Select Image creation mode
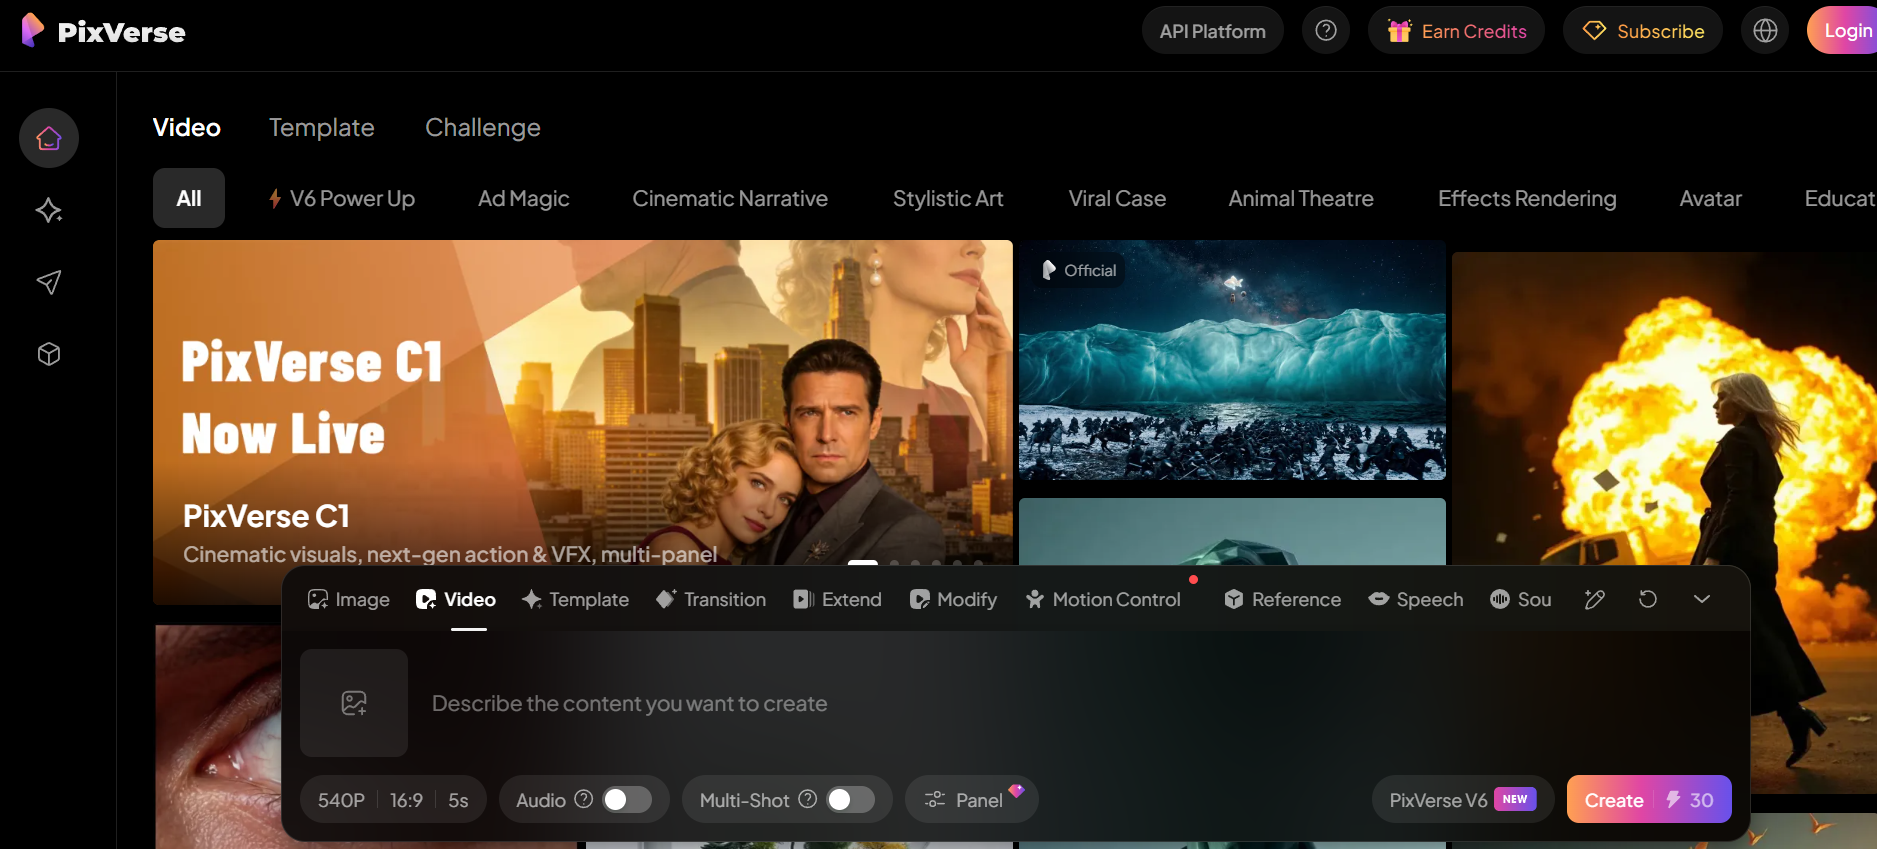 pos(349,599)
